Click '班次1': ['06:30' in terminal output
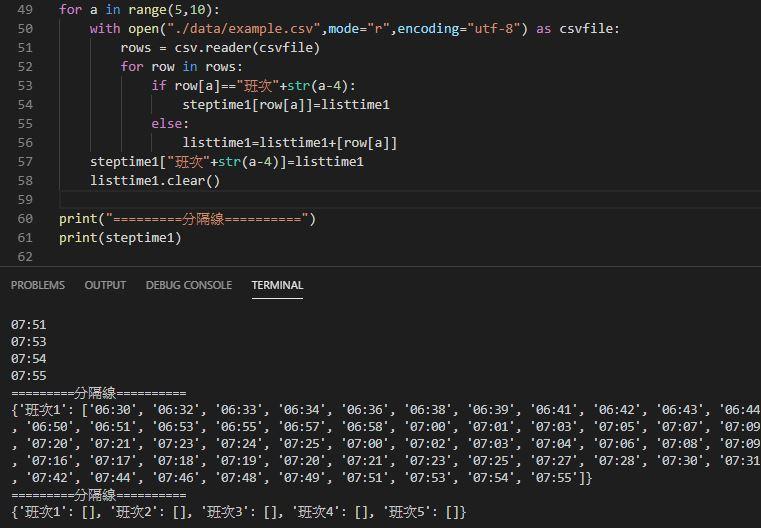The width and height of the screenshot is (761, 528). [x=75, y=410]
